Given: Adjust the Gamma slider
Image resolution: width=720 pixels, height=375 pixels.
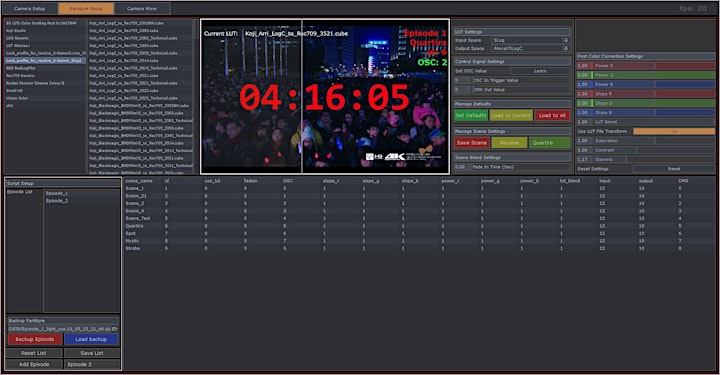Looking at the screenshot, I should [x=646, y=159].
